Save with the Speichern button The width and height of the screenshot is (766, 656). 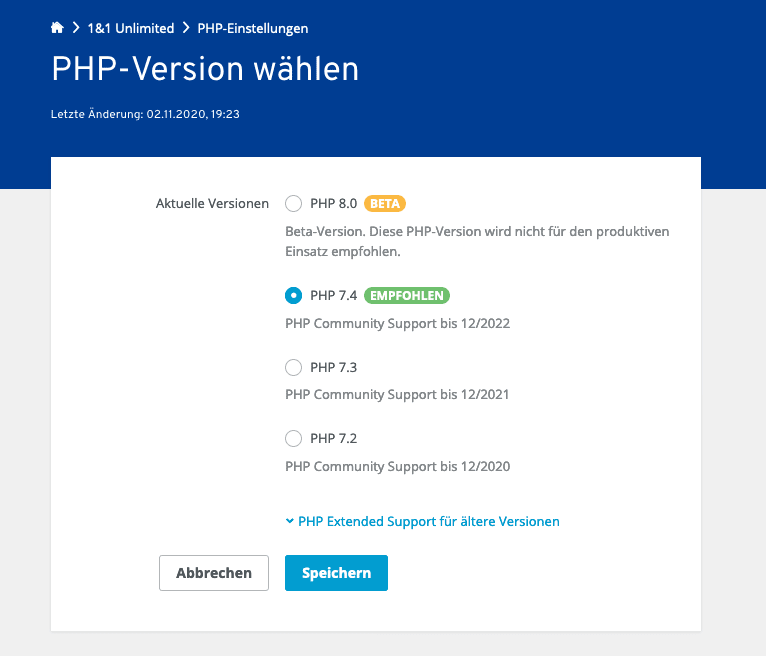pyautogui.click(x=337, y=573)
